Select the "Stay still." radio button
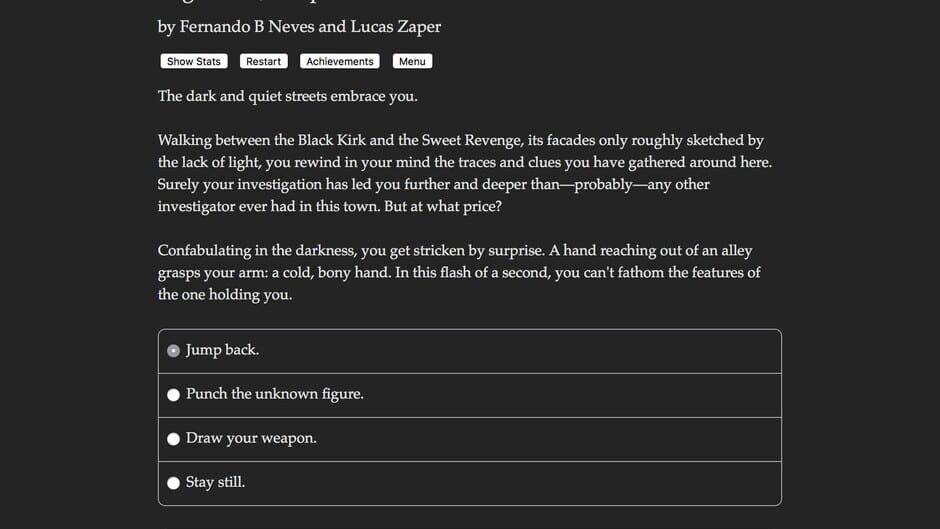Image resolution: width=940 pixels, height=529 pixels. tap(174, 483)
